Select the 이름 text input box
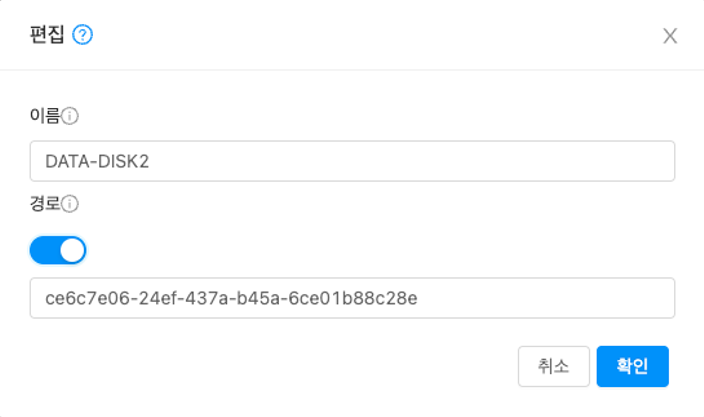Screen dimensions: 704x417 tap(352, 161)
